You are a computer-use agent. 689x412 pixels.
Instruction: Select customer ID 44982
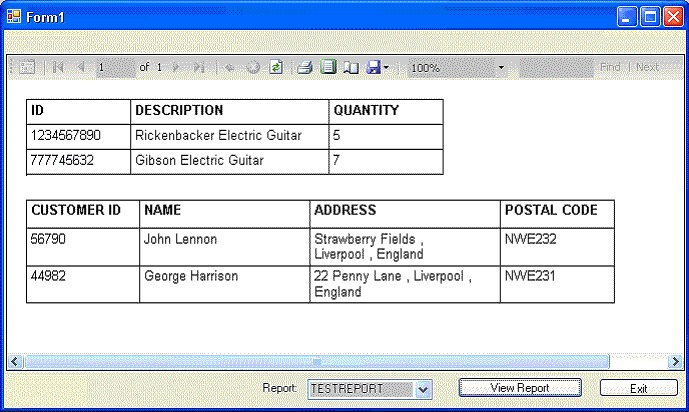point(83,284)
